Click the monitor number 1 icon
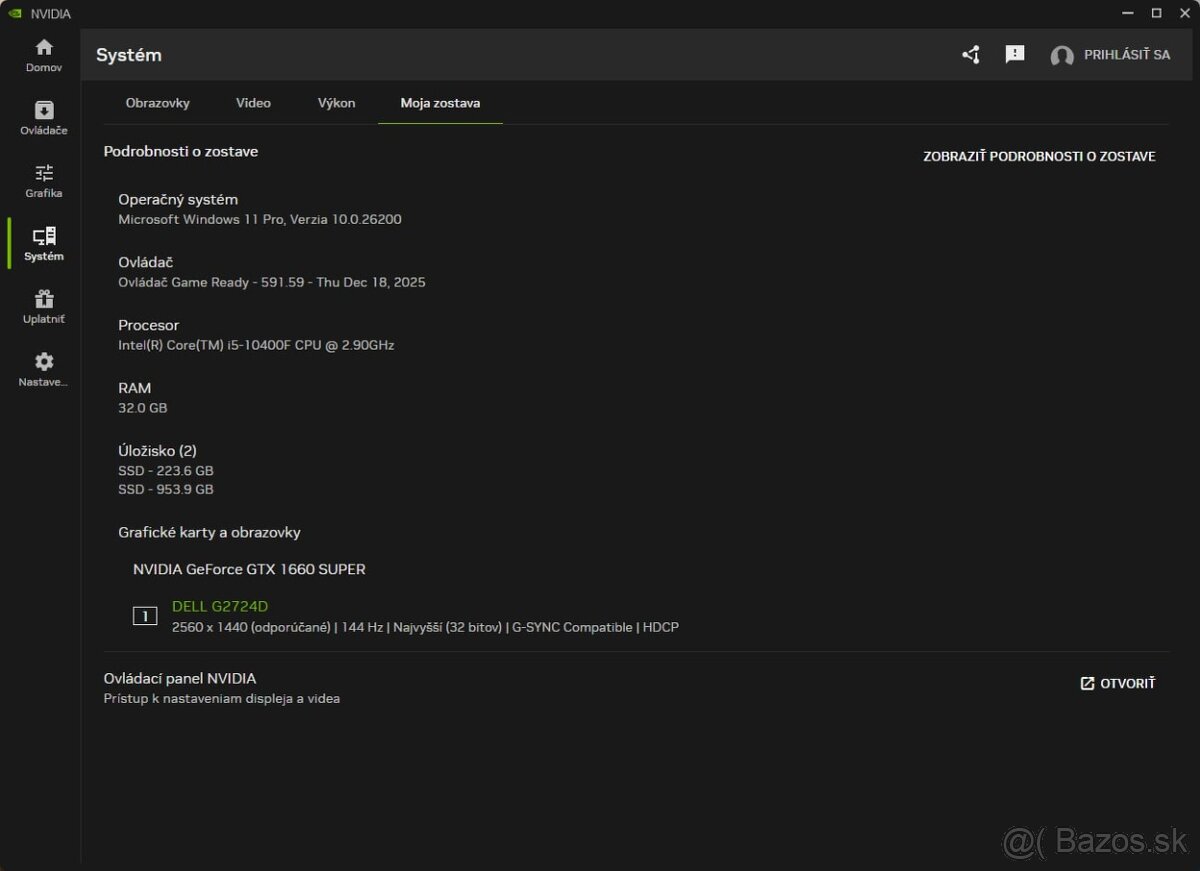Viewport: 1200px width, 871px height. pyautogui.click(x=145, y=616)
